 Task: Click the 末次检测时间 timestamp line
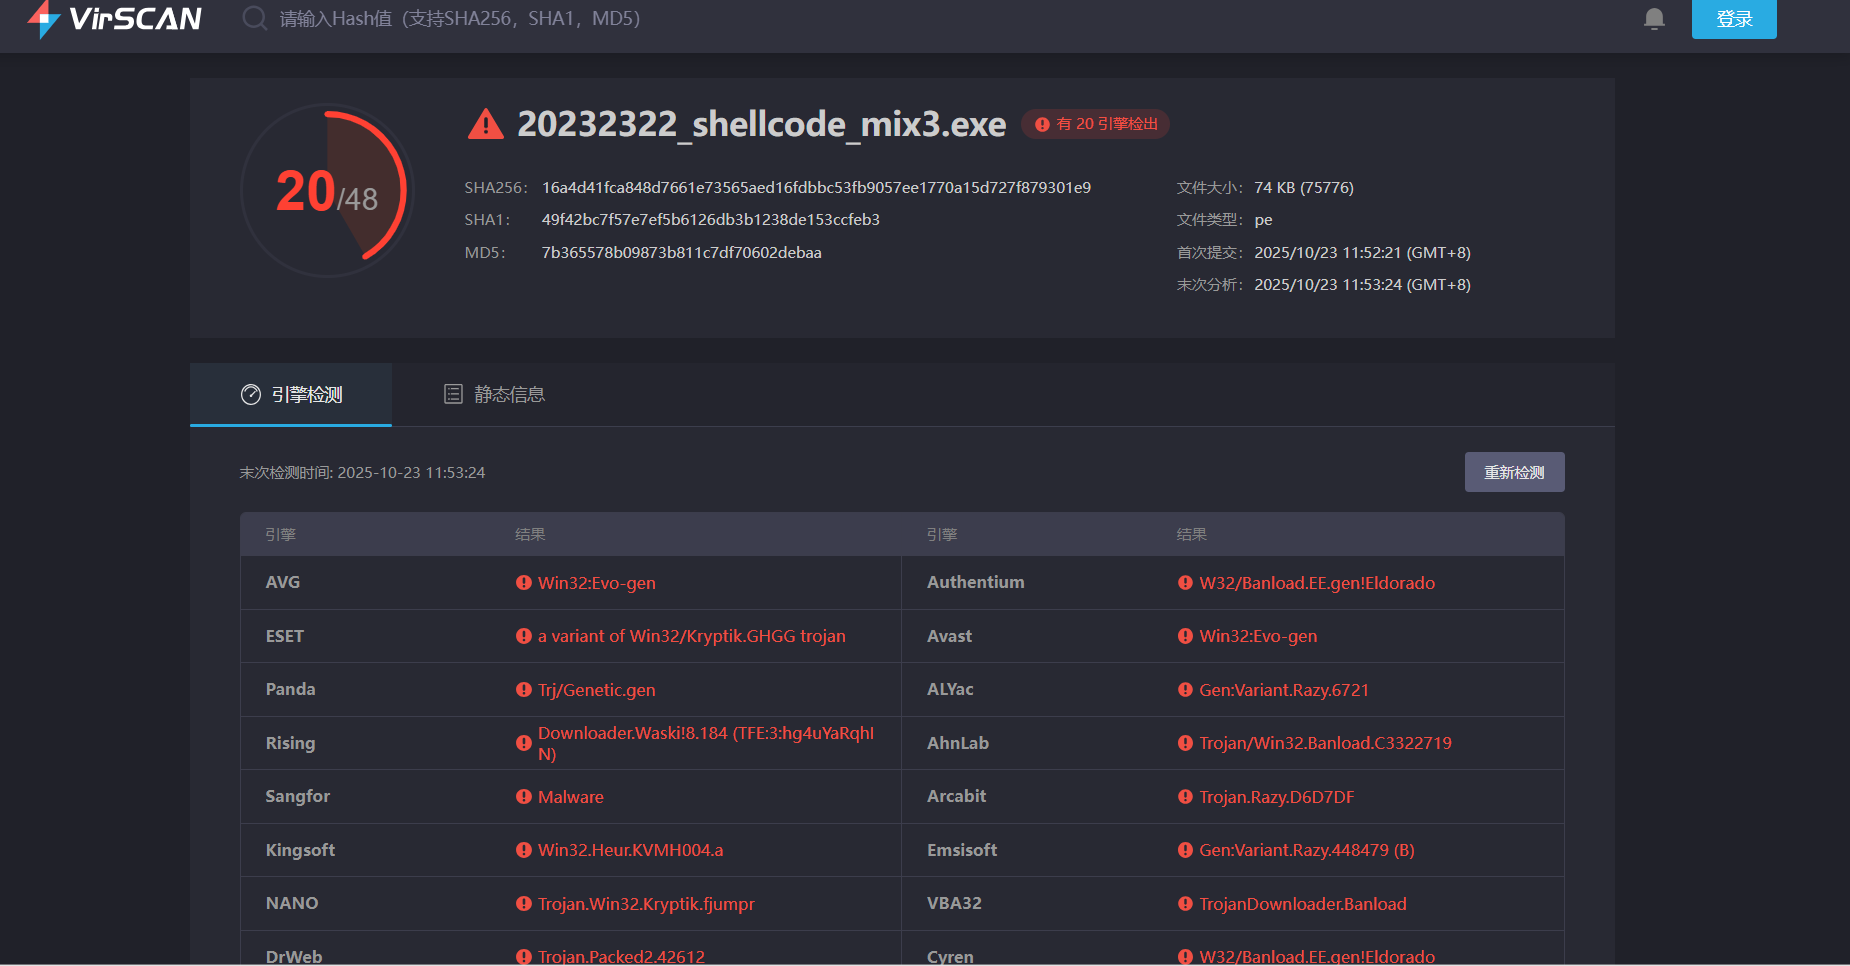[362, 473]
